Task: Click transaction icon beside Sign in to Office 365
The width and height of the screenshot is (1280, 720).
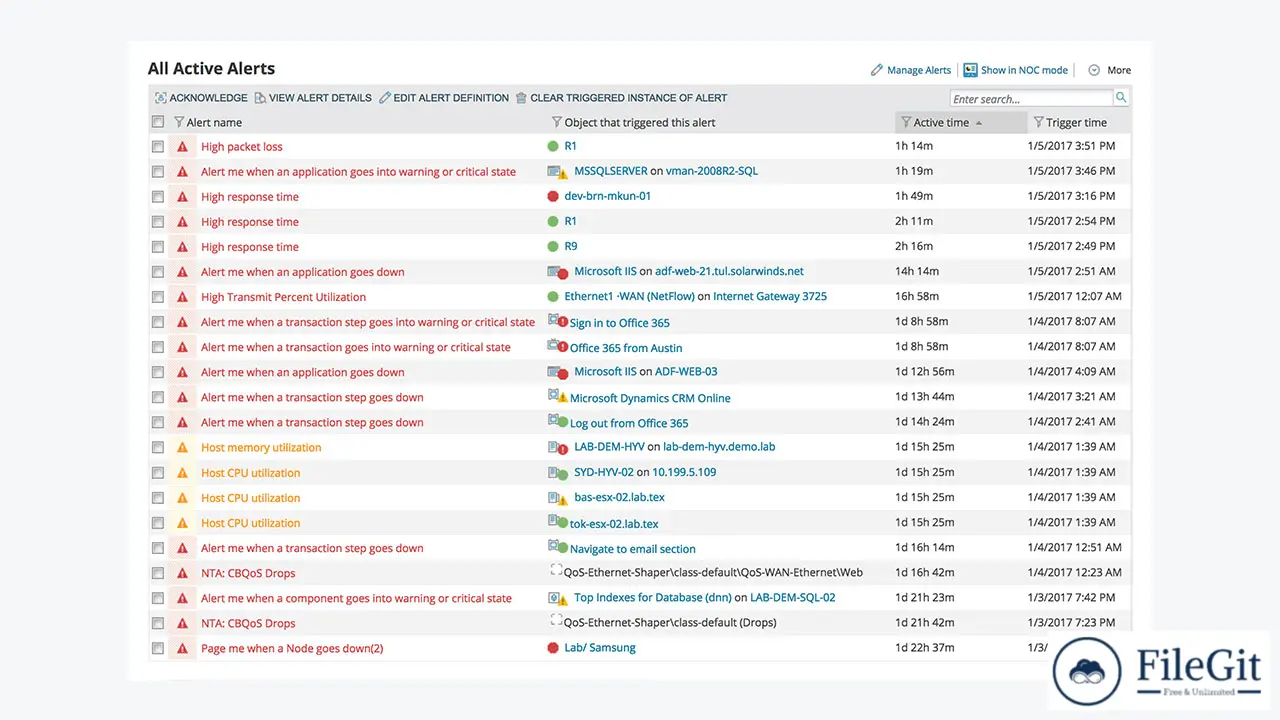Action: (558, 321)
